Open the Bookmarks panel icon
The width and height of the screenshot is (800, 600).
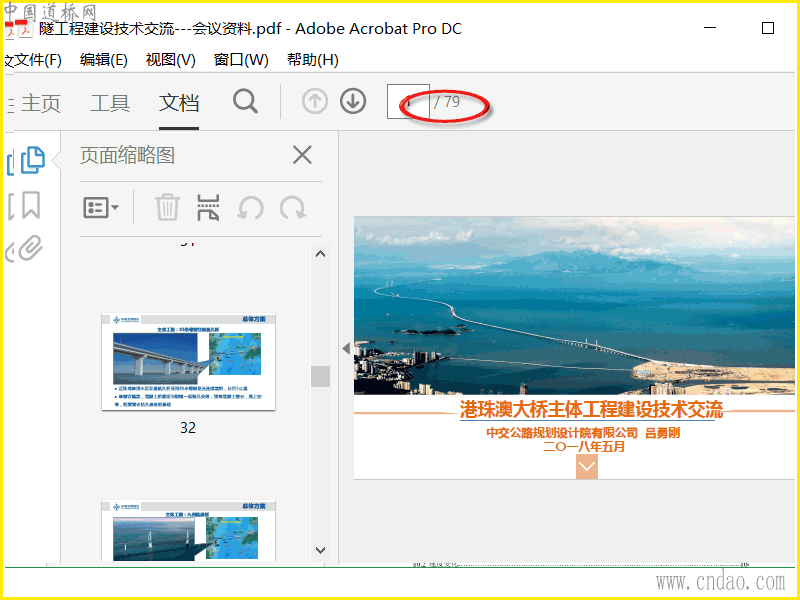(x=30, y=205)
